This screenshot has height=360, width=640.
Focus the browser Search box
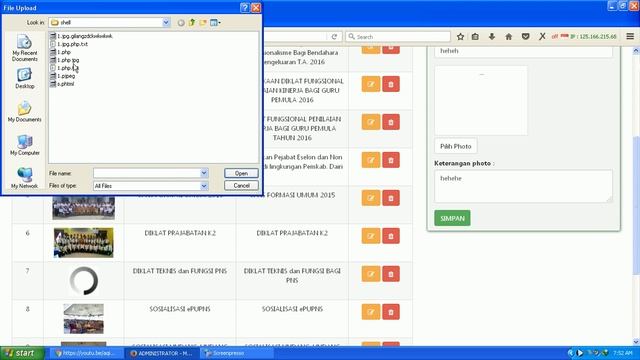(398, 37)
